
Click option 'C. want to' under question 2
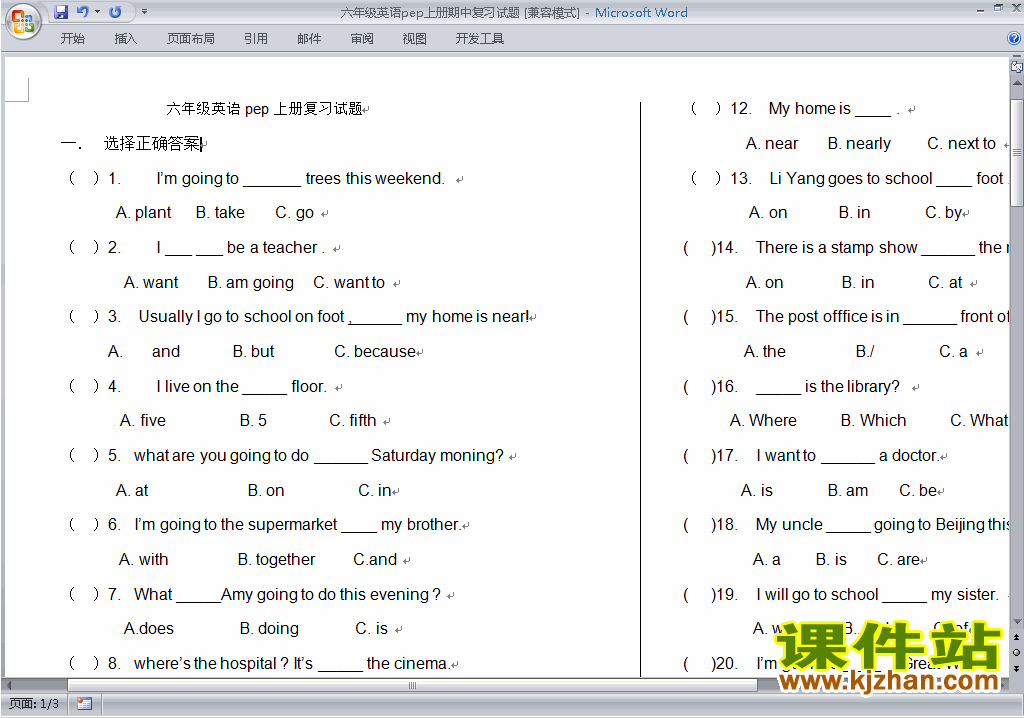[349, 283]
